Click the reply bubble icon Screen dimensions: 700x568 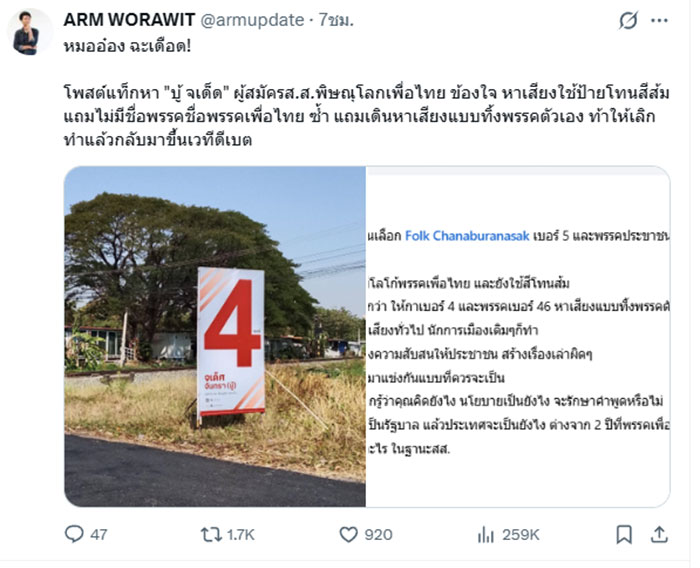74,534
